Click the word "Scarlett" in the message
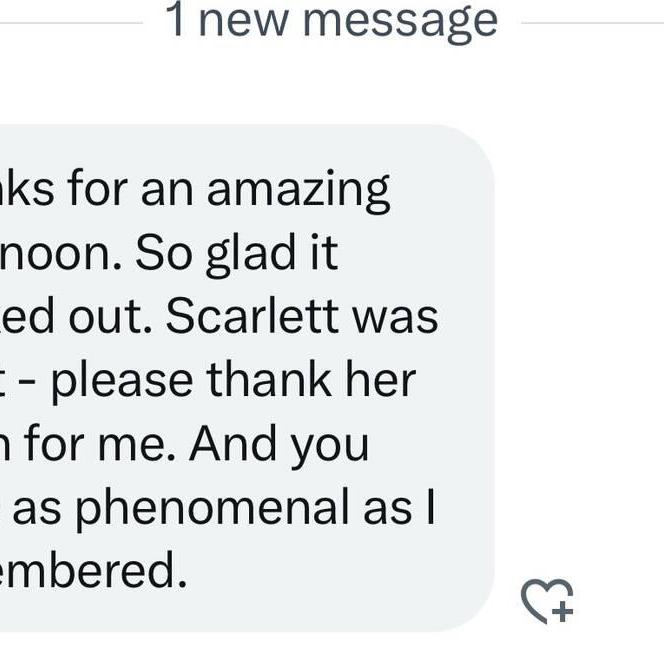This screenshot has height=665, width=664. [252, 316]
